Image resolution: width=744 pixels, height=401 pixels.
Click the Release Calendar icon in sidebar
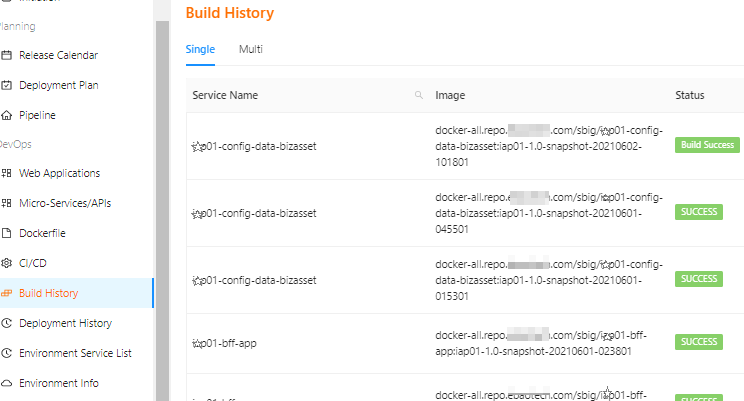coord(7,55)
